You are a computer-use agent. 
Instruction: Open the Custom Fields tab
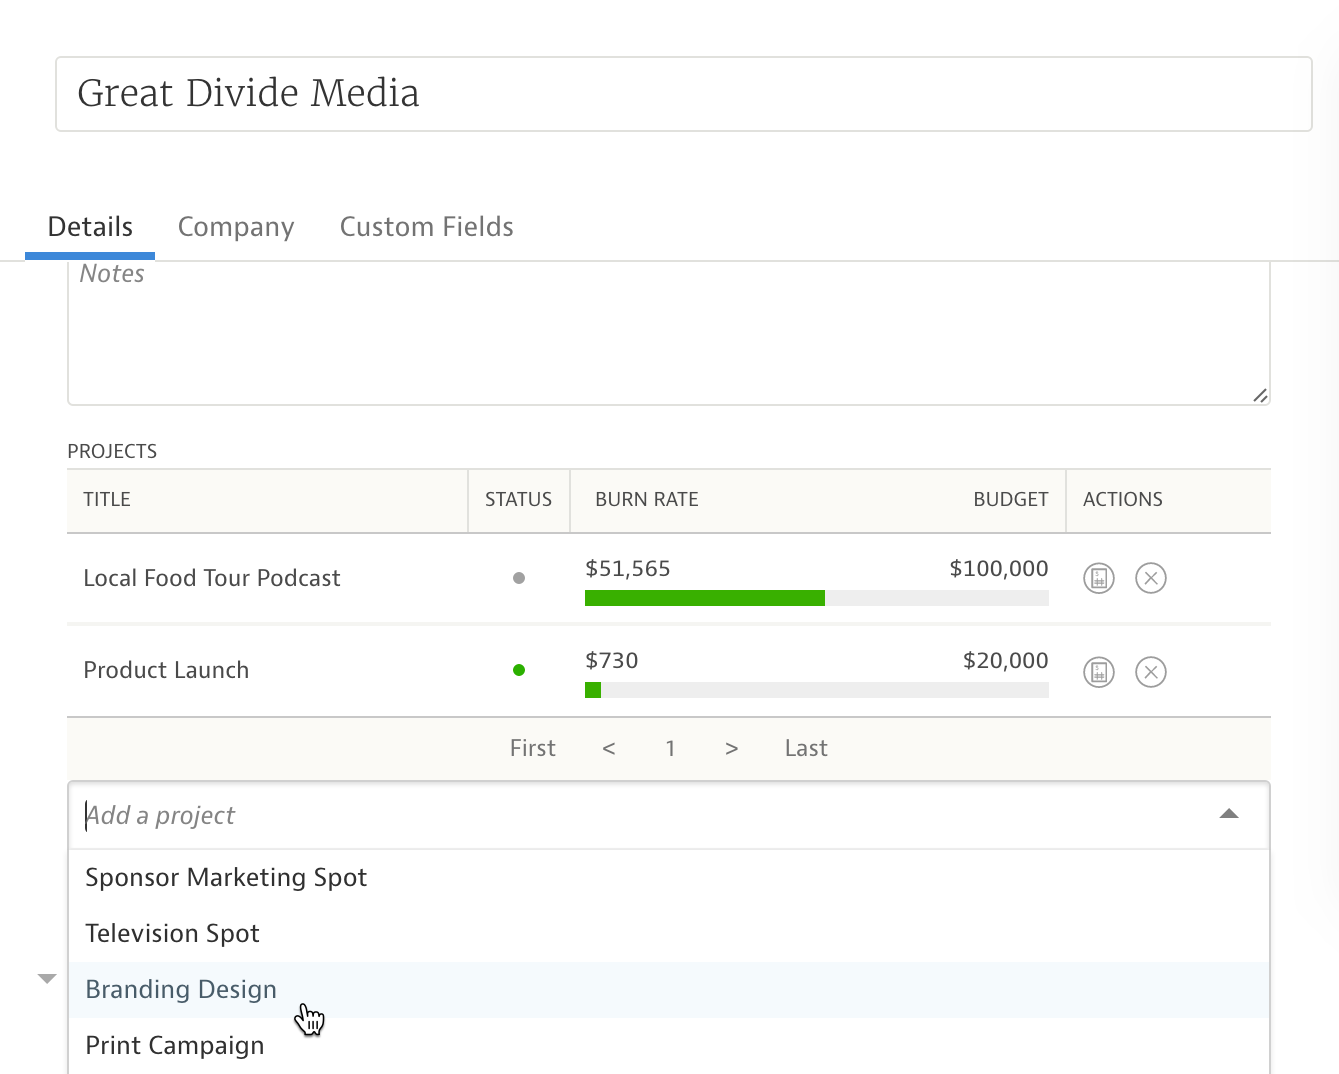[426, 227]
